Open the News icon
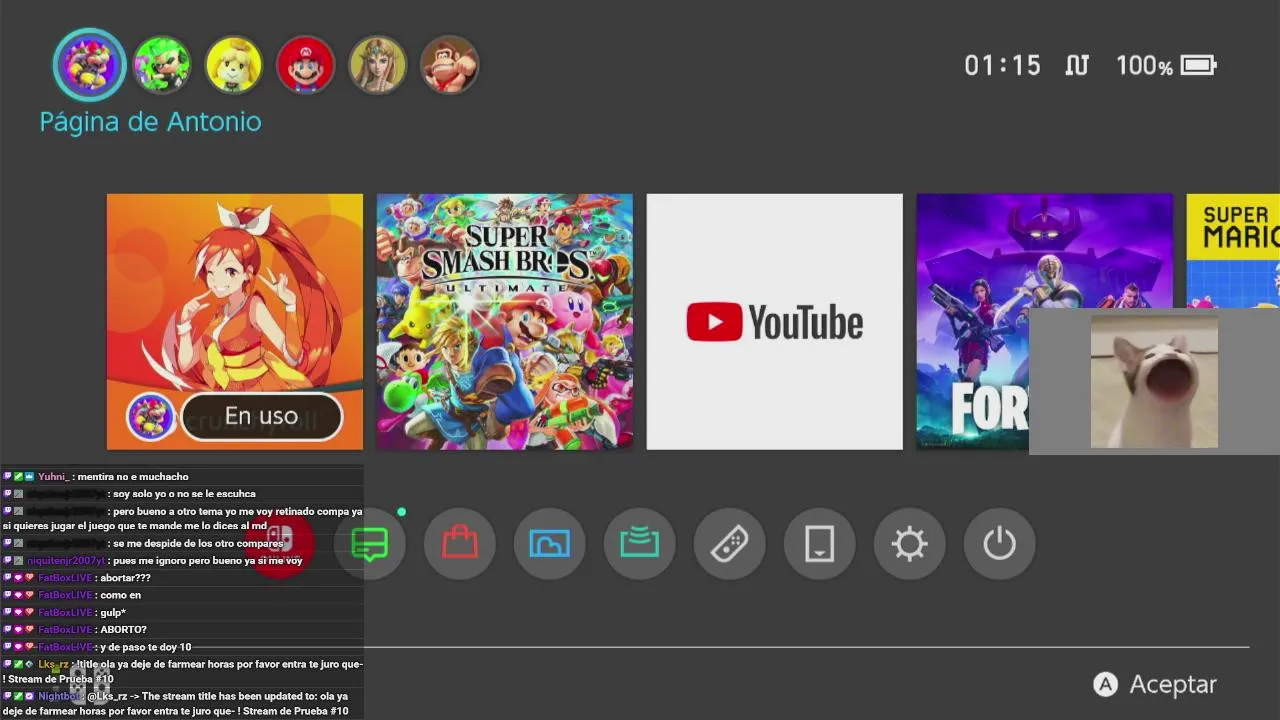Image resolution: width=1280 pixels, height=720 pixels. (x=370, y=544)
